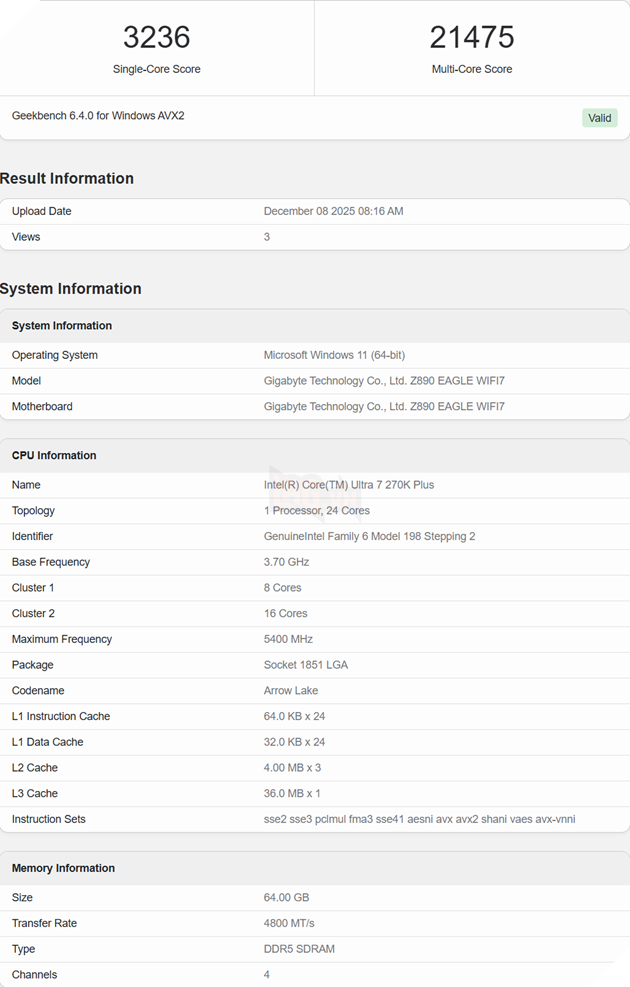The height and width of the screenshot is (987, 630).
Task: Select the GenuineIntel Family 6 identifier text
Action: tap(369, 536)
